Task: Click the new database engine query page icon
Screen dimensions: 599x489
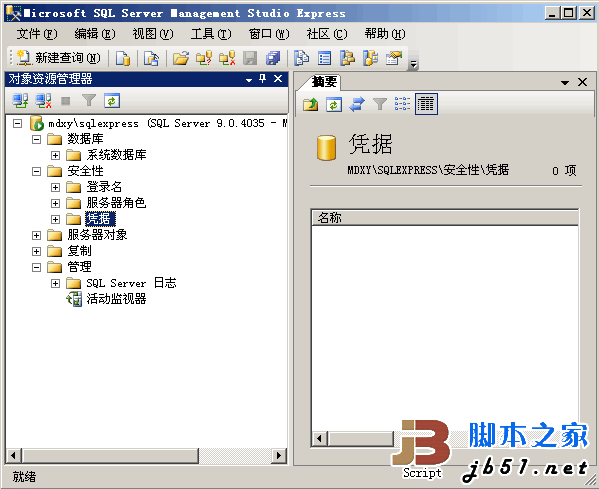Action: tap(123, 58)
